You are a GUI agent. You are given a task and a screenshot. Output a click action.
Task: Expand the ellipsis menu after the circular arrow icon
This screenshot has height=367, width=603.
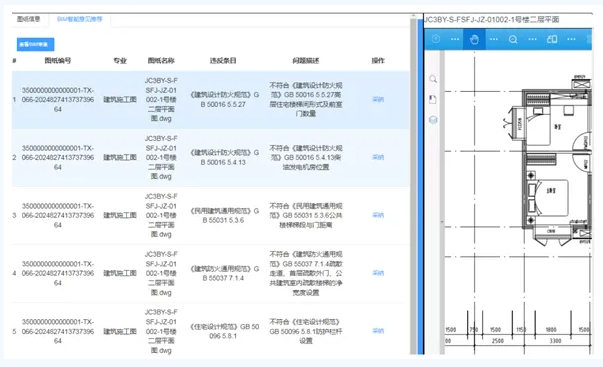pyautogui.click(x=455, y=39)
